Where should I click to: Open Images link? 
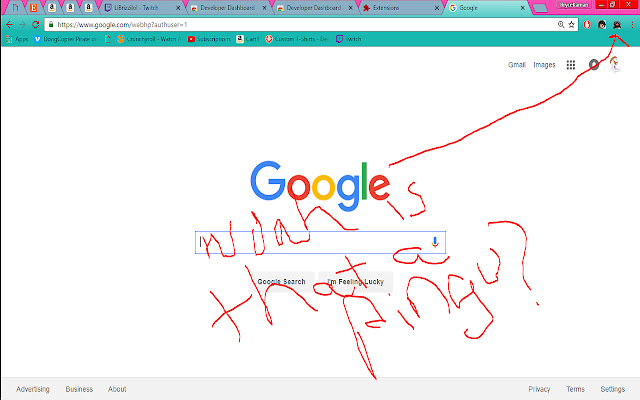[544, 64]
